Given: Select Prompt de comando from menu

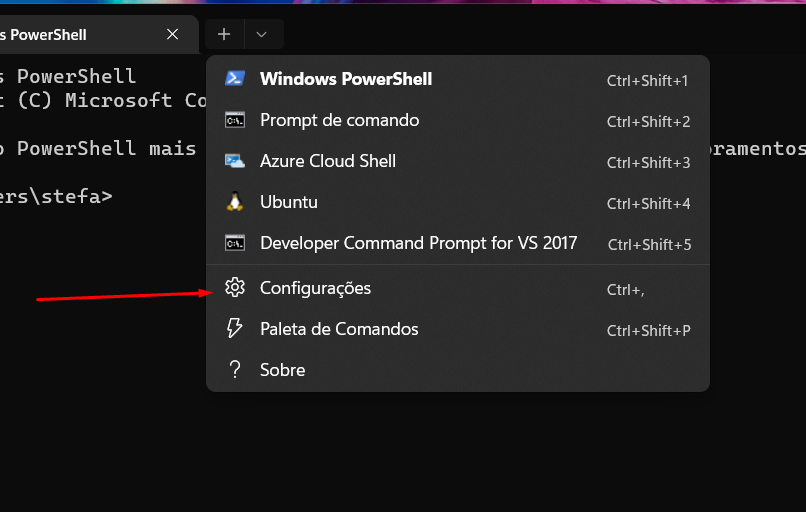Looking at the screenshot, I should click(339, 120).
